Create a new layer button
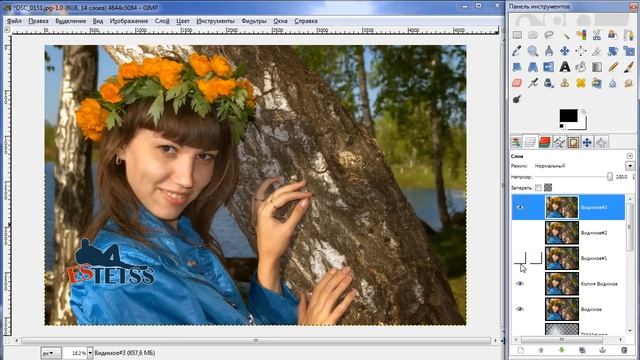The image size is (640, 360). [521, 350]
